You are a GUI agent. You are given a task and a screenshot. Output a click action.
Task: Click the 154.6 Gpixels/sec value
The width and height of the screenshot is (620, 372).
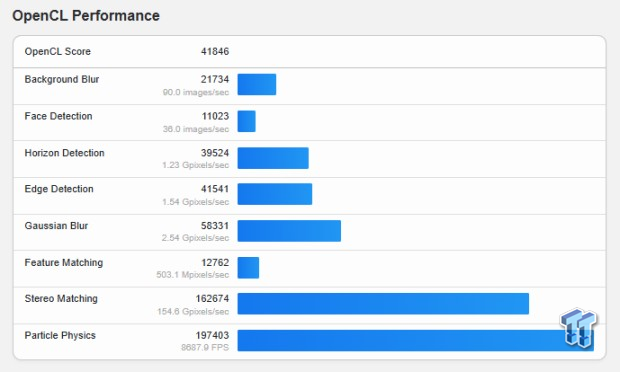[193, 312]
